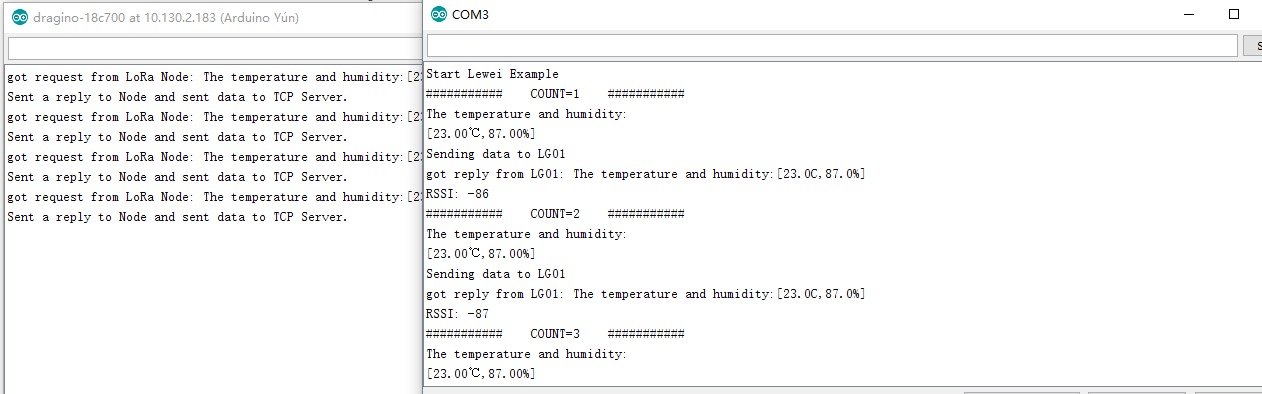Click the Arduino icon in COM3 title bar

438,15
